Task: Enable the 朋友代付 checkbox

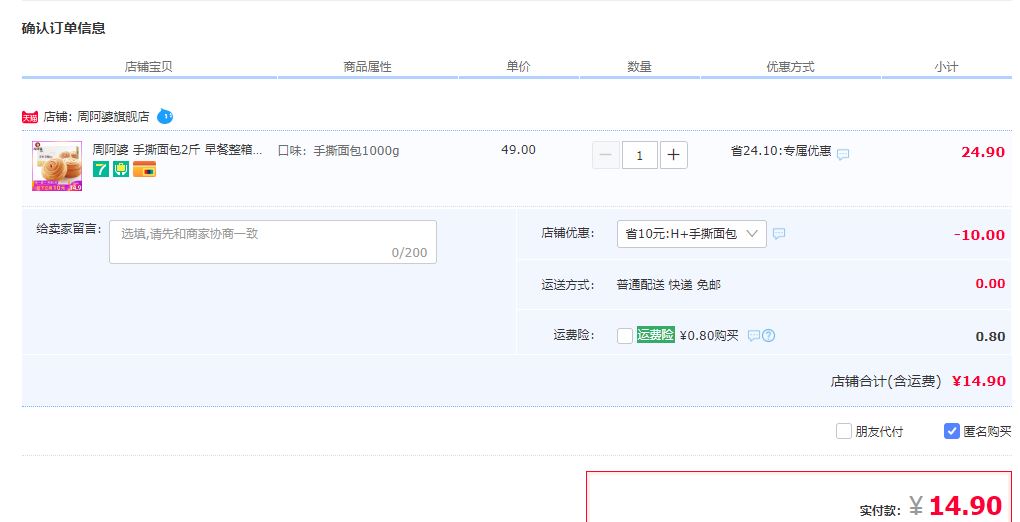Action: (844, 431)
